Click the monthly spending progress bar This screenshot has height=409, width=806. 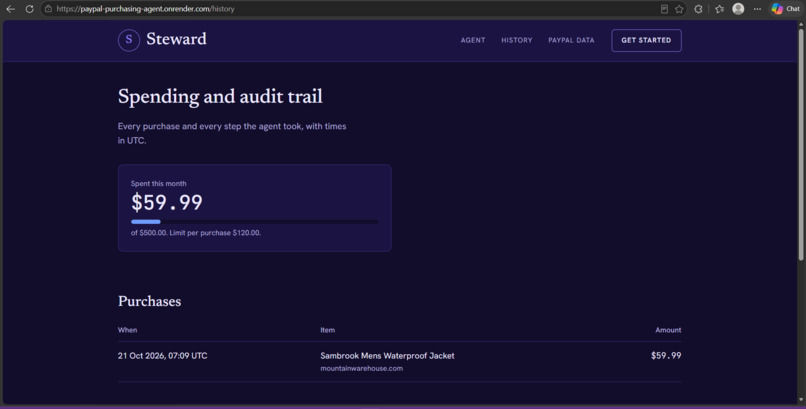tap(254, 222)
